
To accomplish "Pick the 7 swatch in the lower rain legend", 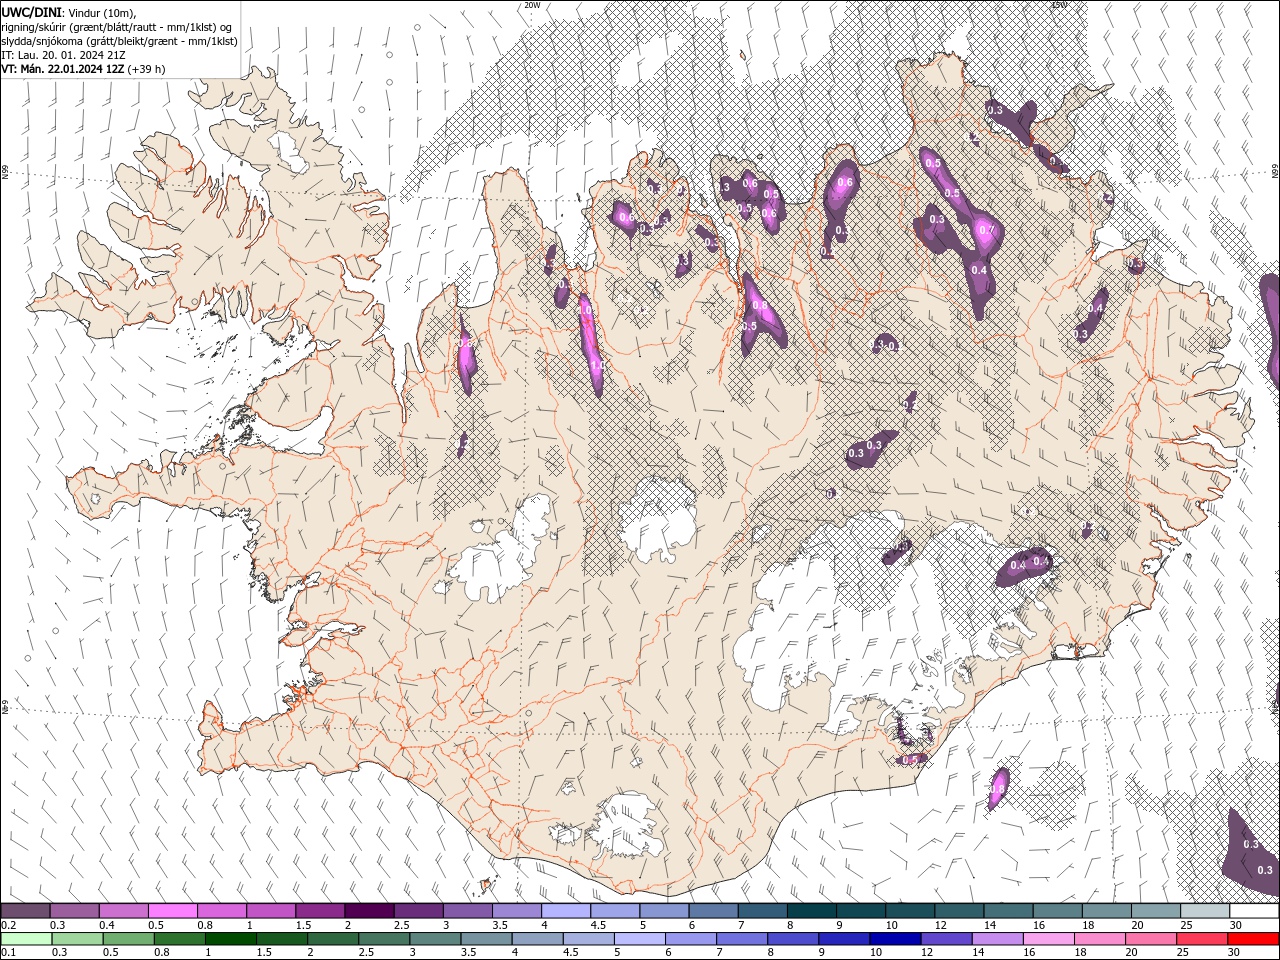I will (742, 939).
